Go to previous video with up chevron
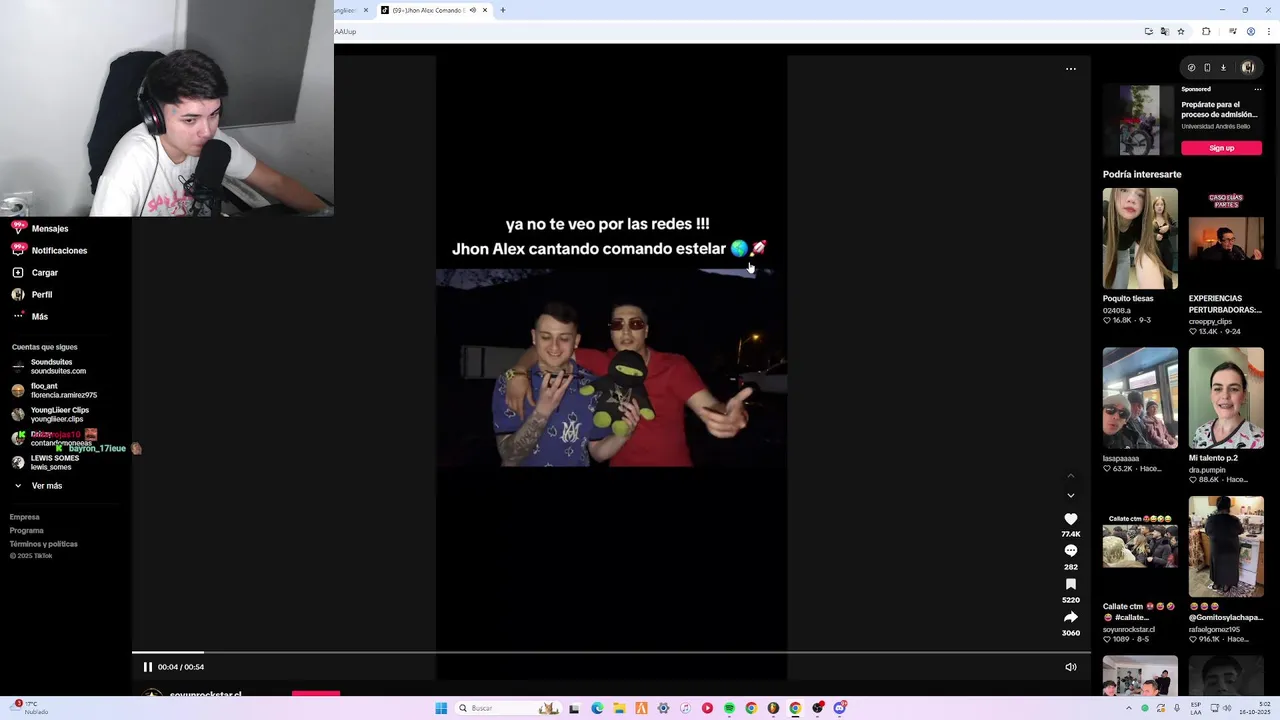 coord(1071,476)
